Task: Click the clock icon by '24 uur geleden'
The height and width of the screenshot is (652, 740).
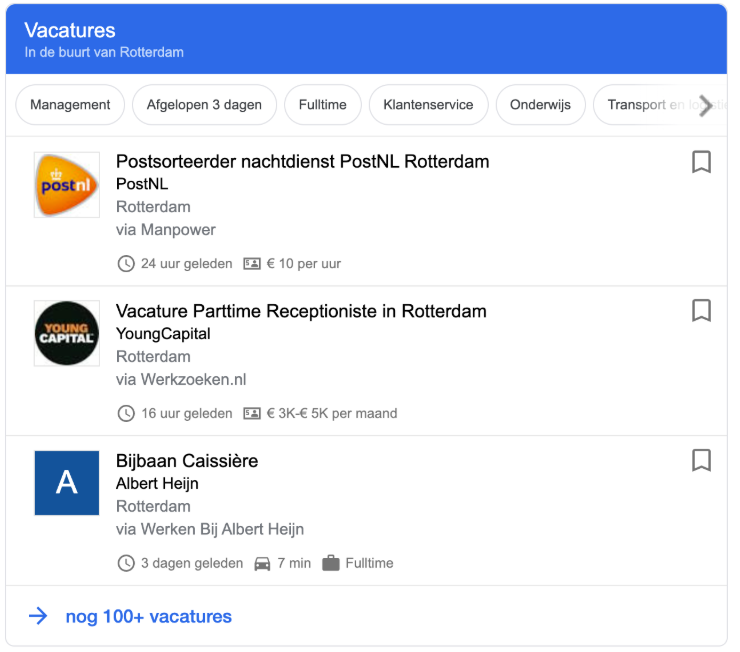Action: click(x=126, y=264)
